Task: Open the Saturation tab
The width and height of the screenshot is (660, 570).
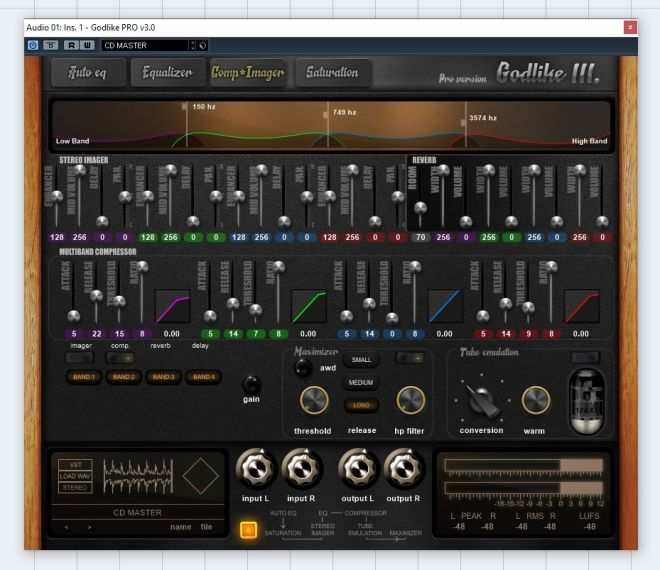Action: tap(333, 72)
